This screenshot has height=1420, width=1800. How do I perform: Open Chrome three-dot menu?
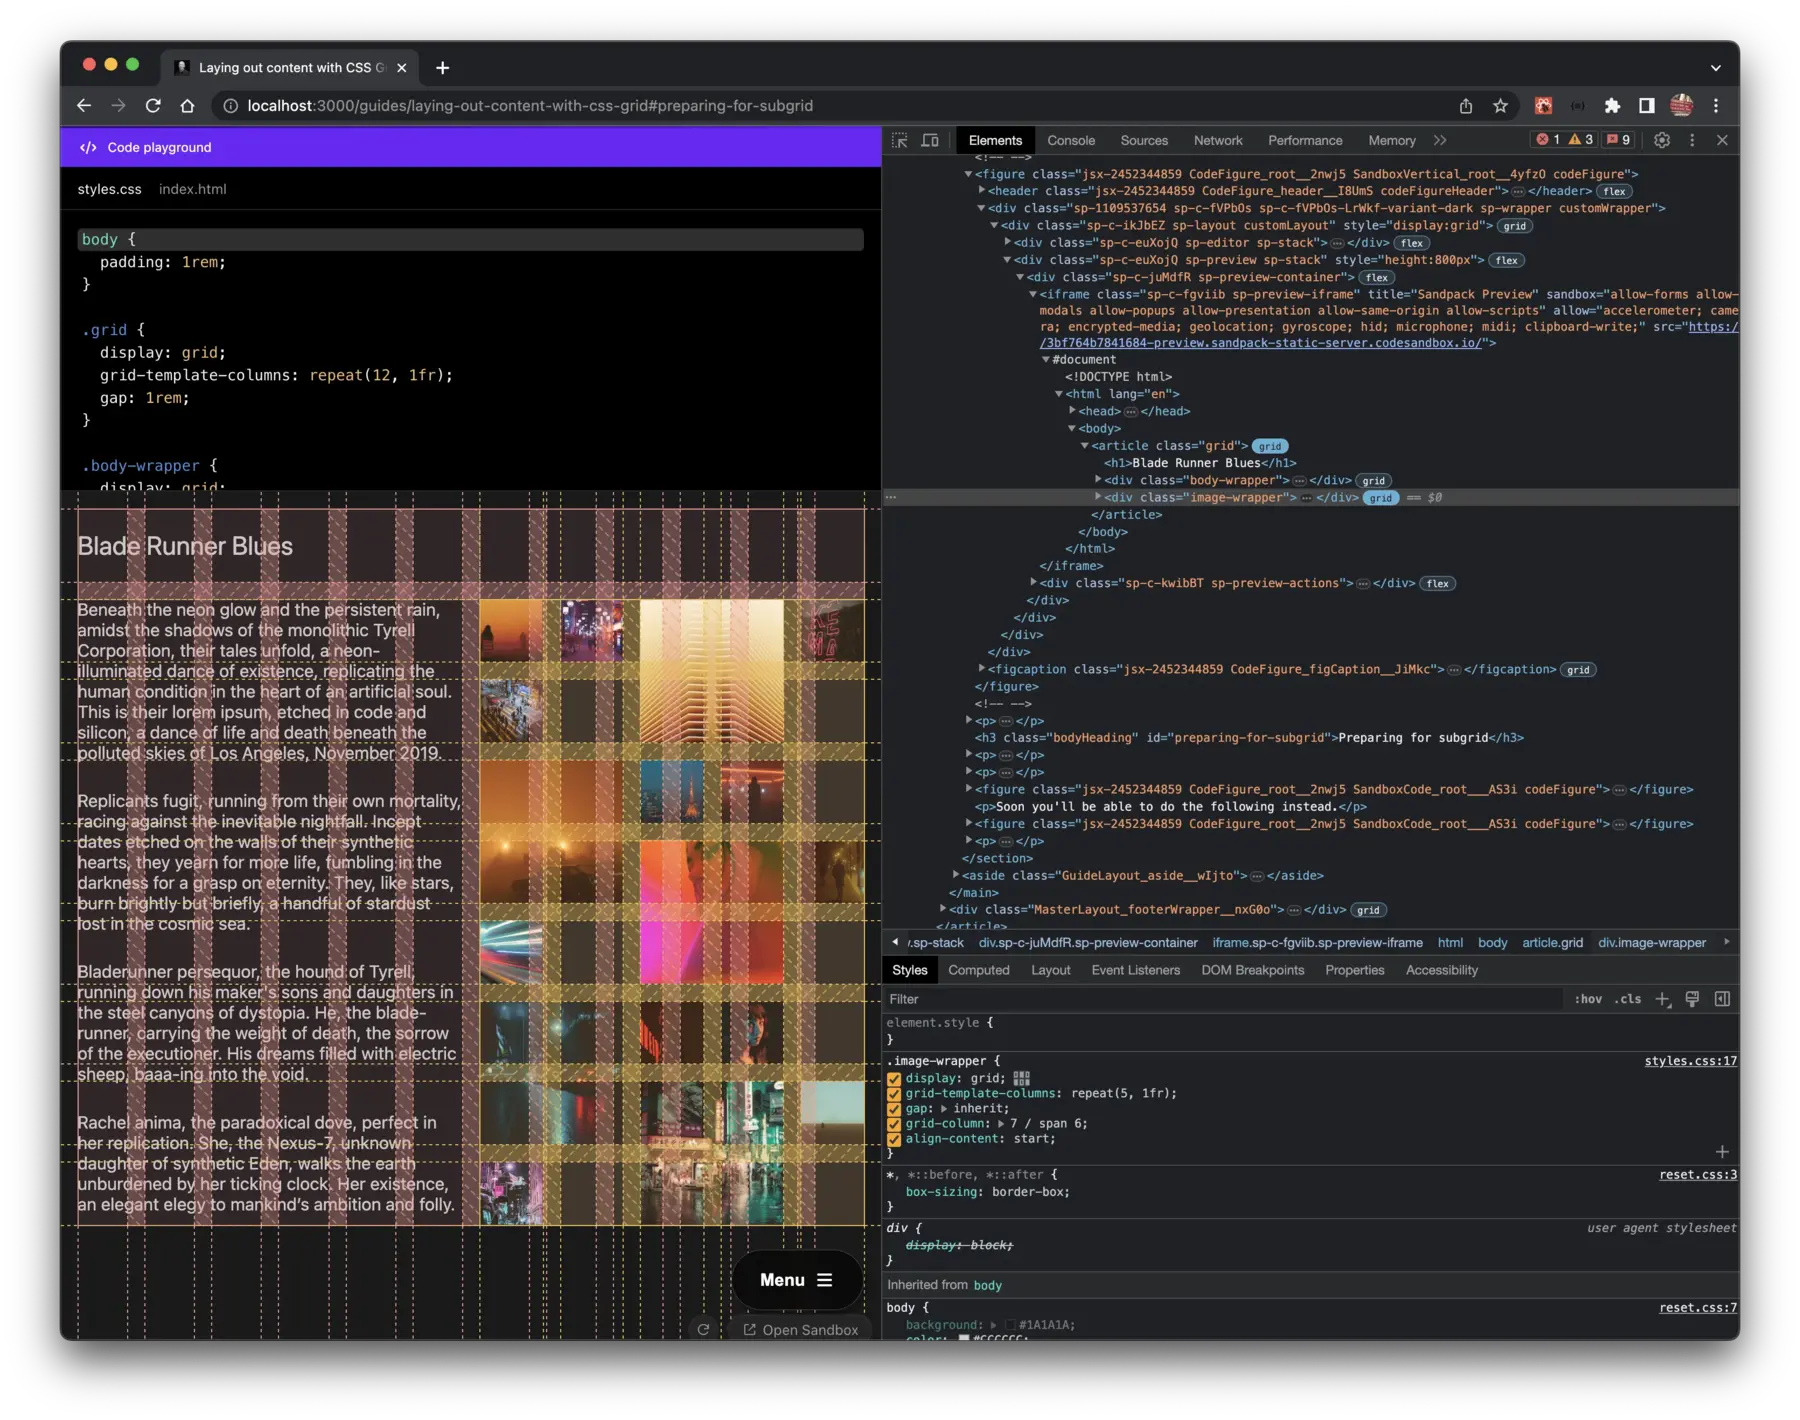(x=1716, y=105)
